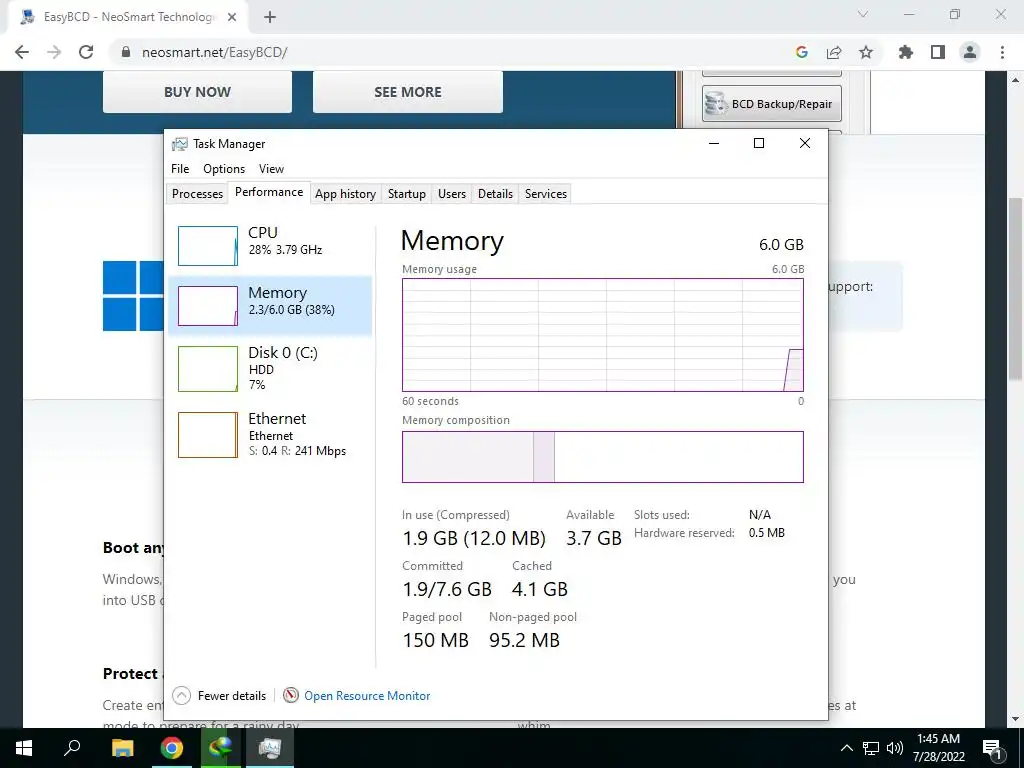Click the EasyBCD tab favicon

click(x=27, y=17)
